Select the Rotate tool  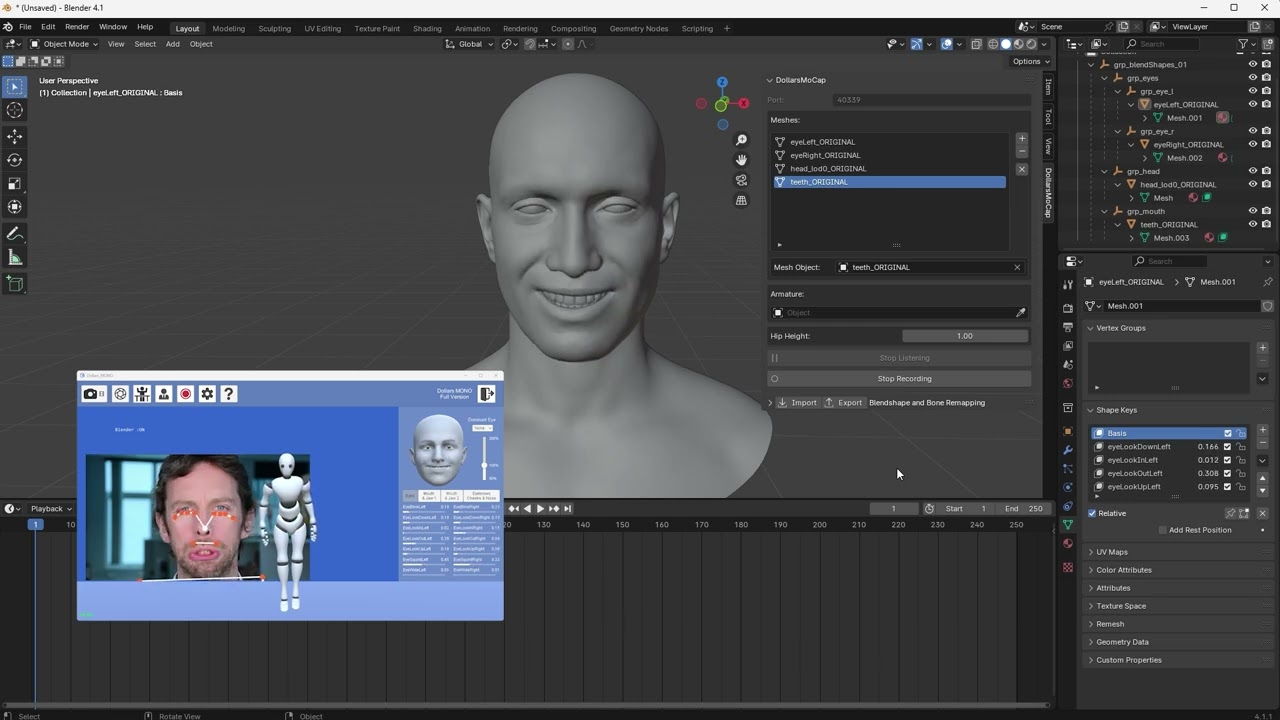(x=14, y=160)
